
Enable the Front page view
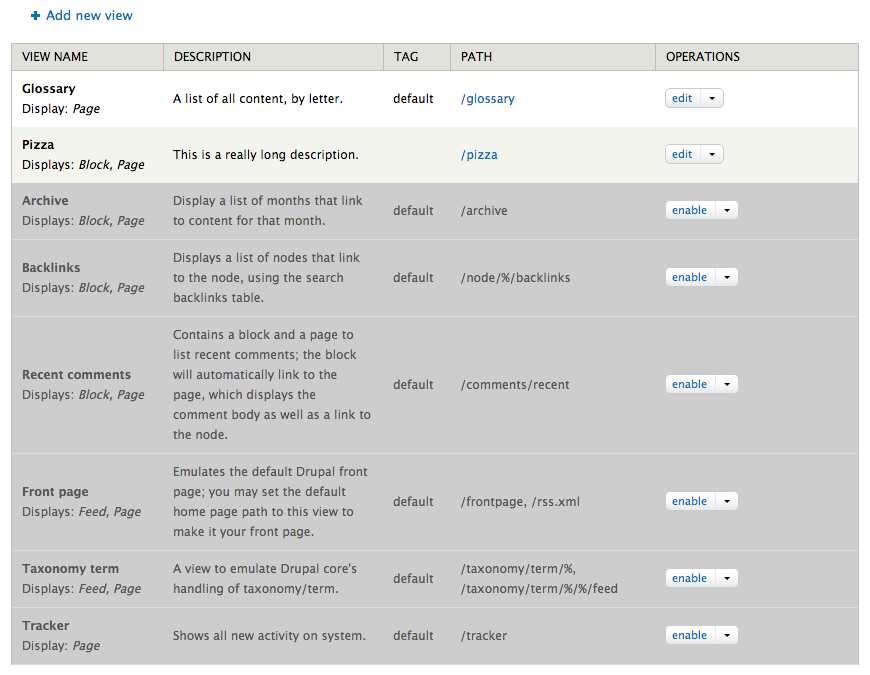pos(690,501)
